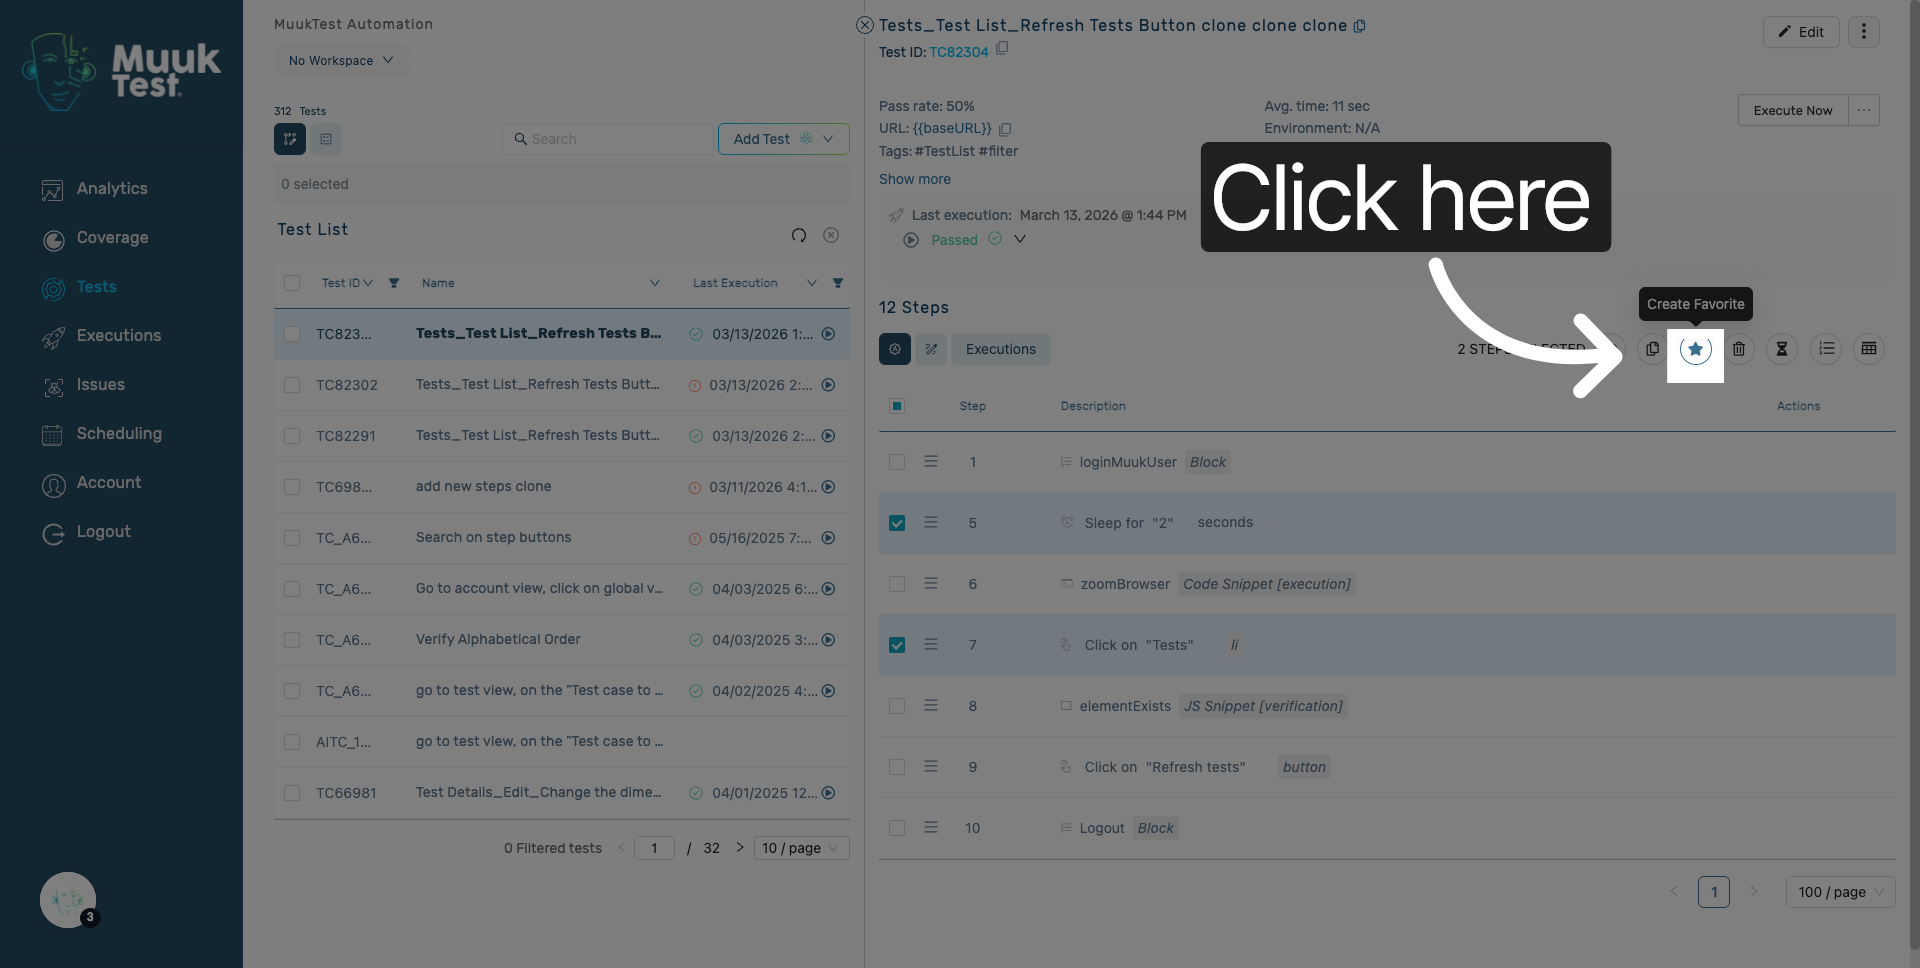Go to next tests page
This screenshot has width=1920, height=968.
click(x=740, y=847)
